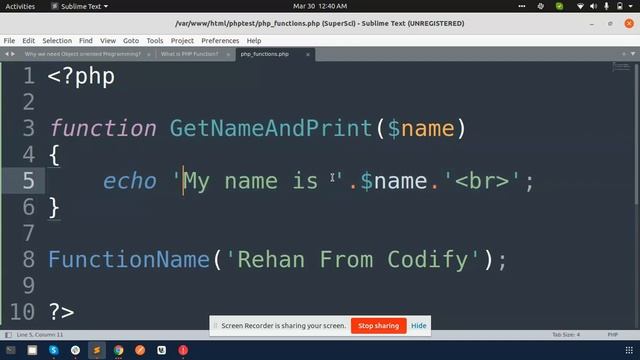Click the microphone indicator icon

[x=606, y=6]
